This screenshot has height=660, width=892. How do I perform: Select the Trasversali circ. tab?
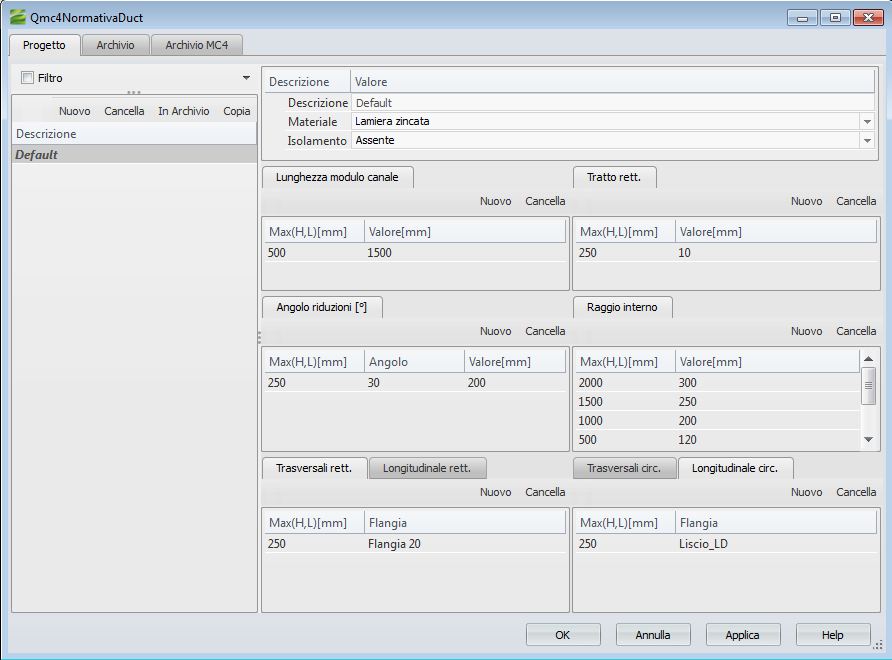click(624, 468)
